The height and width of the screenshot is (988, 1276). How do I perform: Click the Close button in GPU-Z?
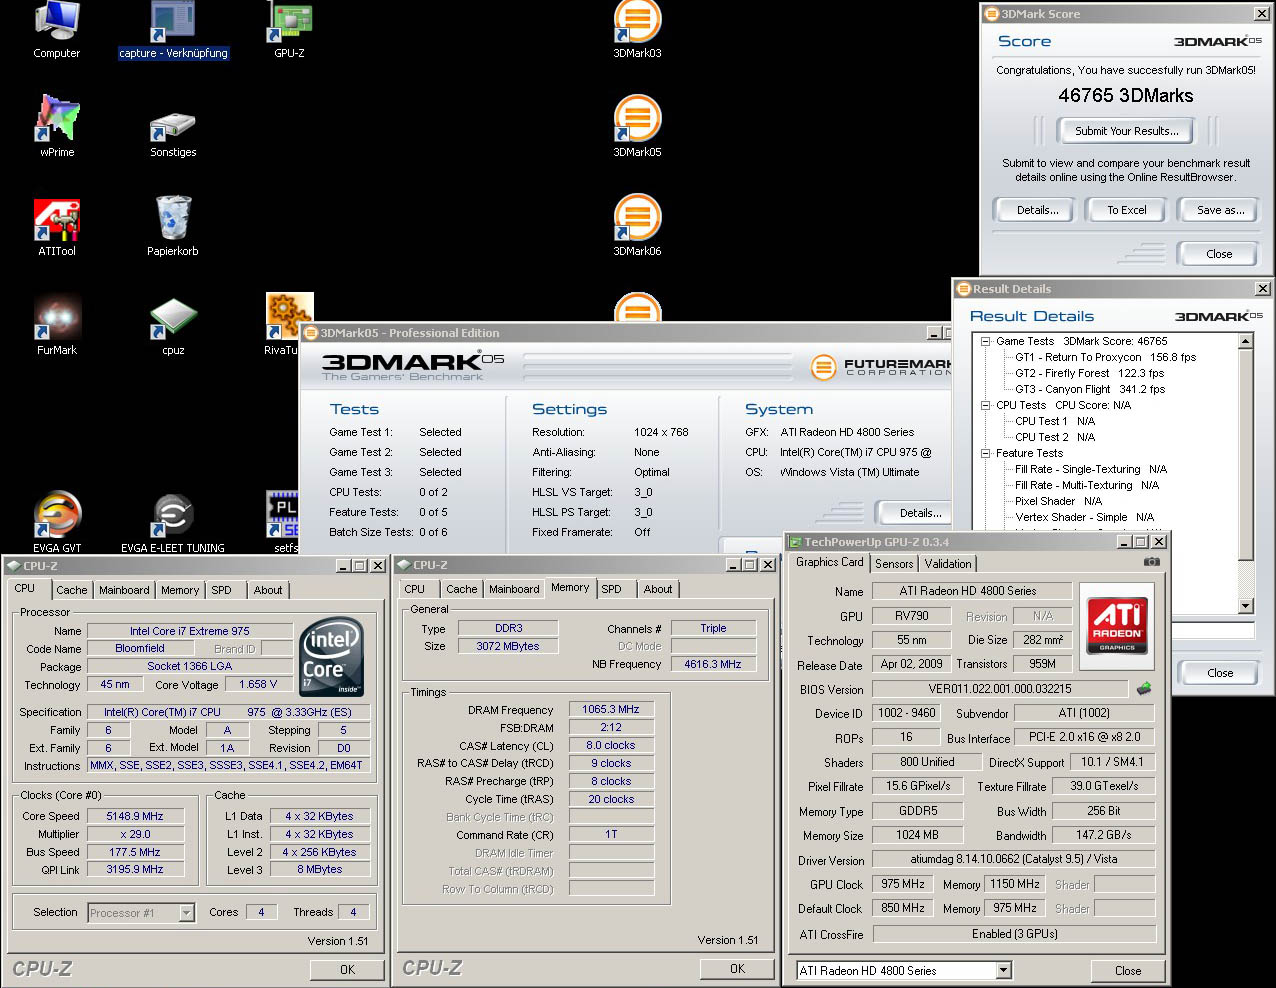[x=1128, y=970]
